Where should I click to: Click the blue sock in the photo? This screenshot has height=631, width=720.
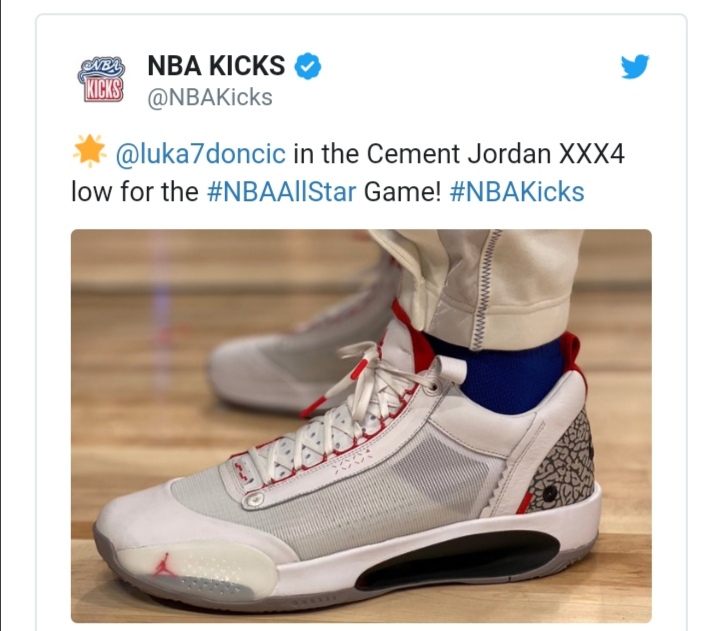click(507, 374)
